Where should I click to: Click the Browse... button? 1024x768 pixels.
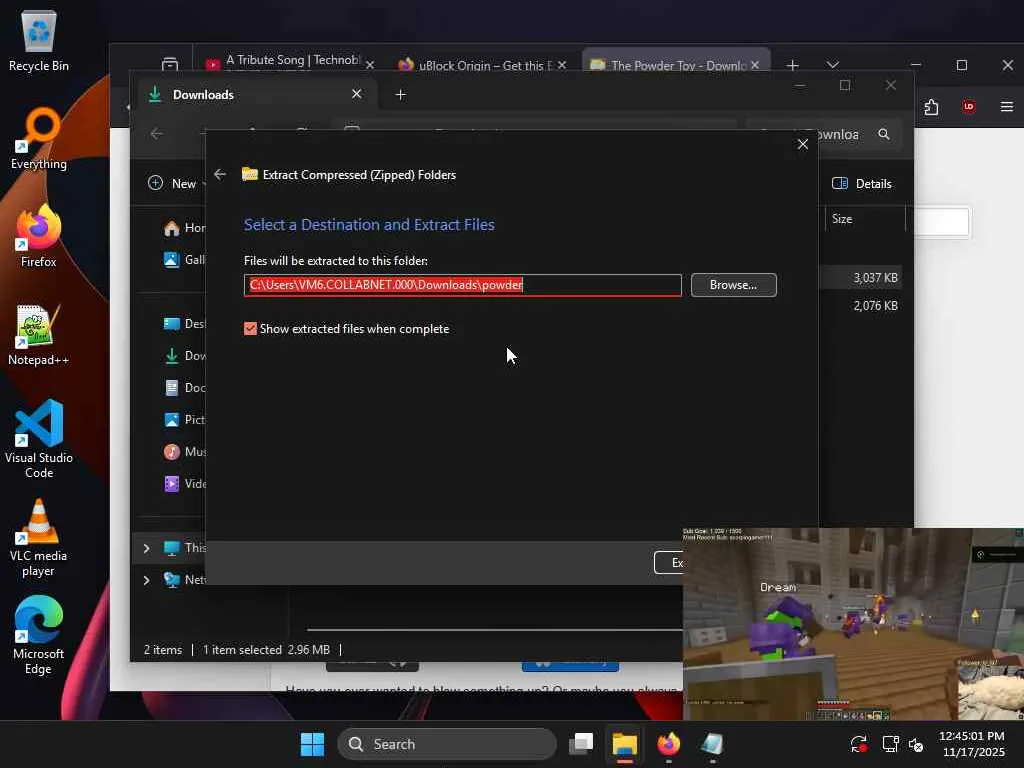tap(733, 285)
